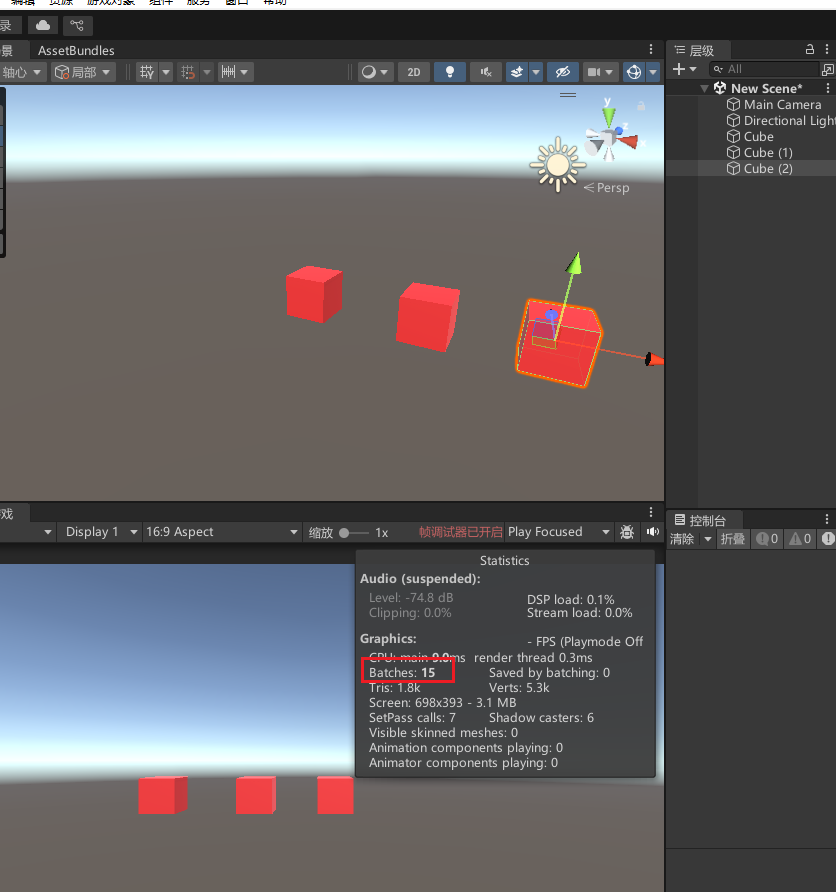Toggle 2D view mode in scene
836x892 pixels.
413,72
